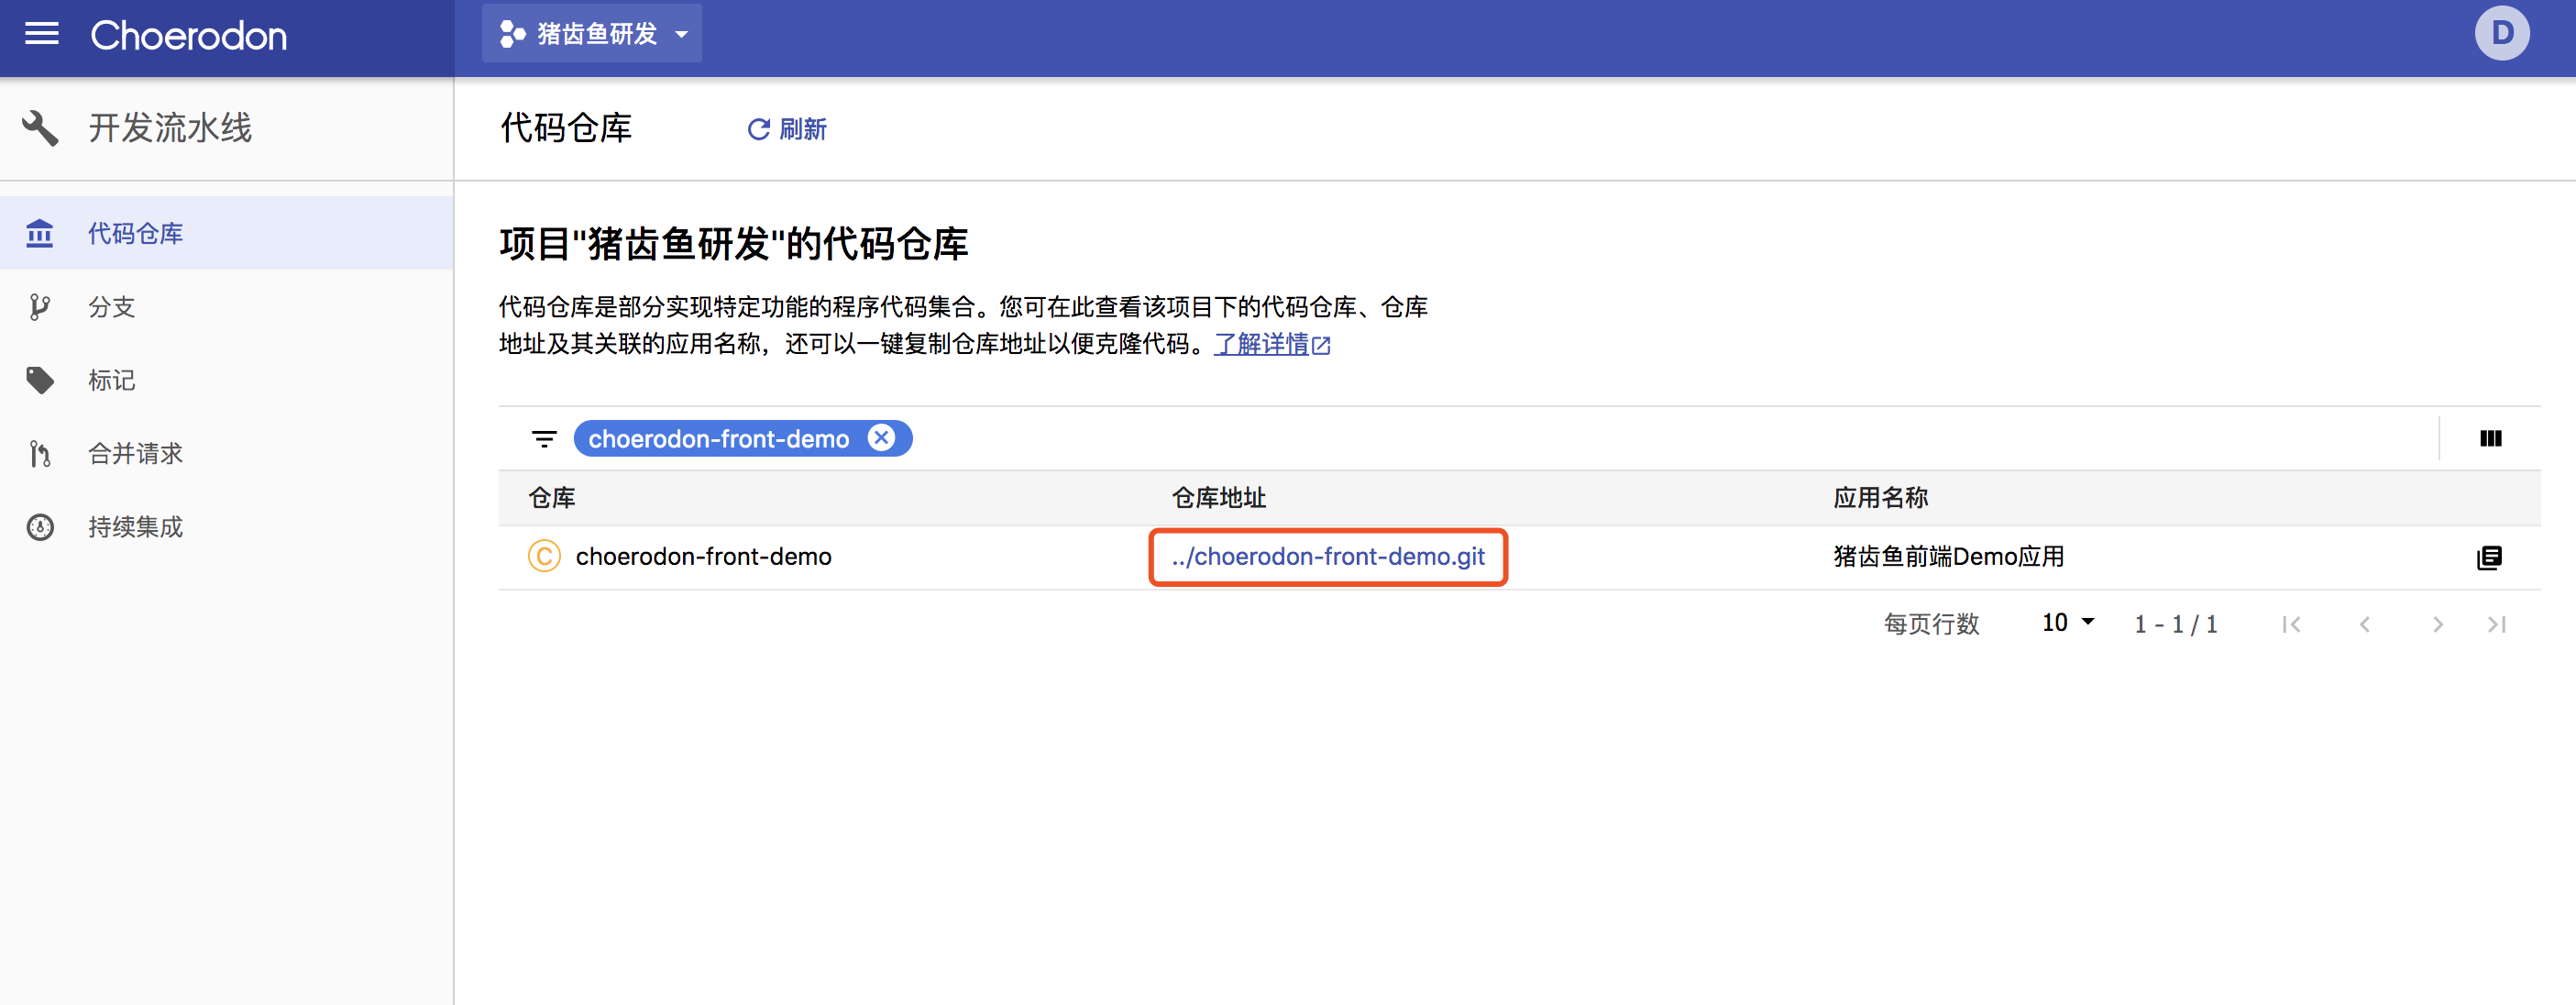The height and width of the screenshot is (1005, 2576).
Task: Open the 持续集成 sidebar item
Action: click(227, 526)
